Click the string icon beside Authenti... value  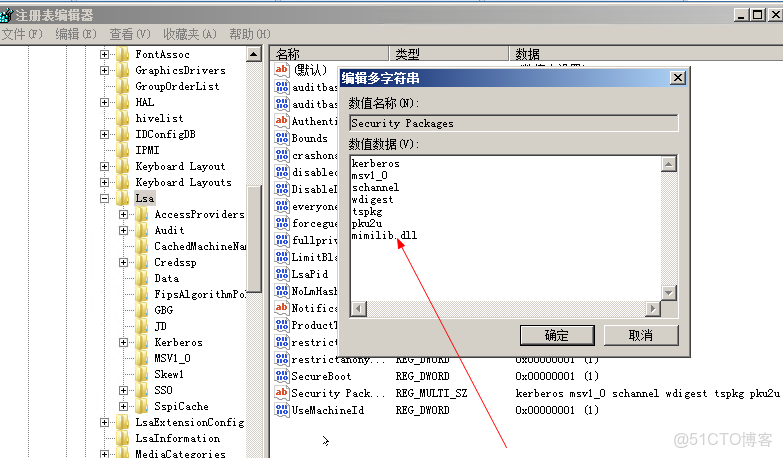point(282,121)
